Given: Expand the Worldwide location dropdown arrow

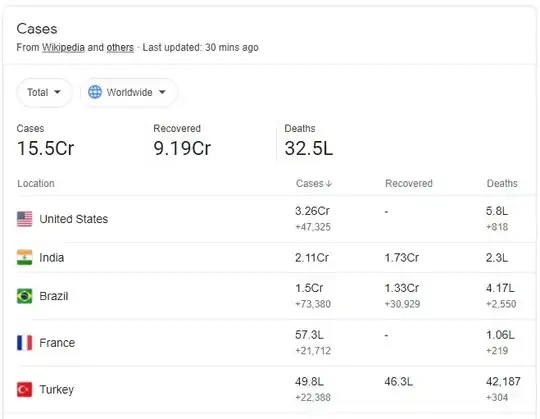Looking at the screenshot, I should pyautogui.click(x=162, y=92).
